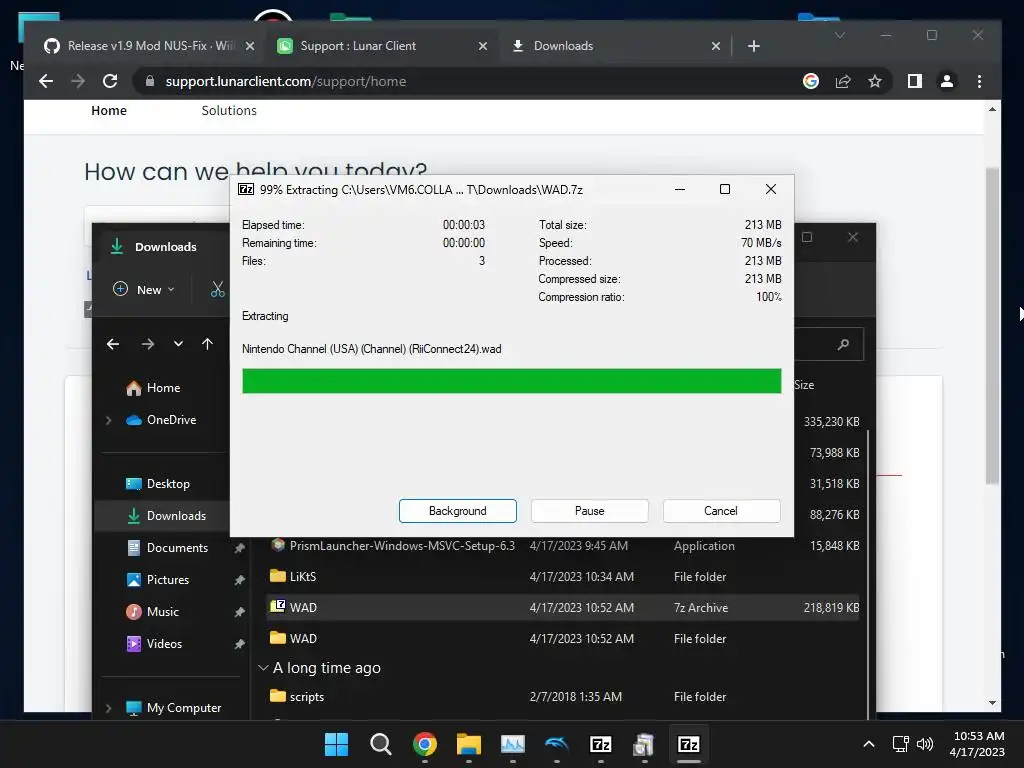Close the Support : Lunar Client tab
1024x768 pixels.
pos(483,46)
